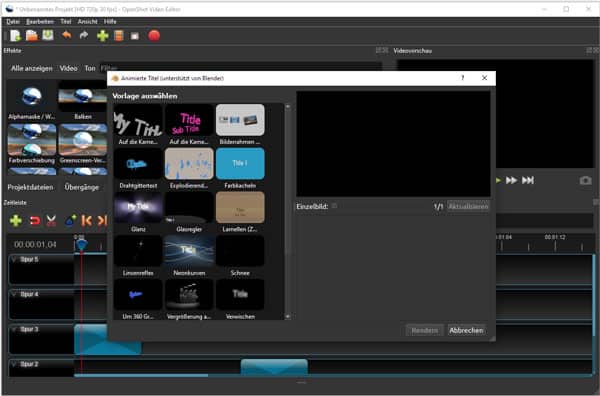
Task: Save the project via the toolbar icon
Action: pos(48,36)
